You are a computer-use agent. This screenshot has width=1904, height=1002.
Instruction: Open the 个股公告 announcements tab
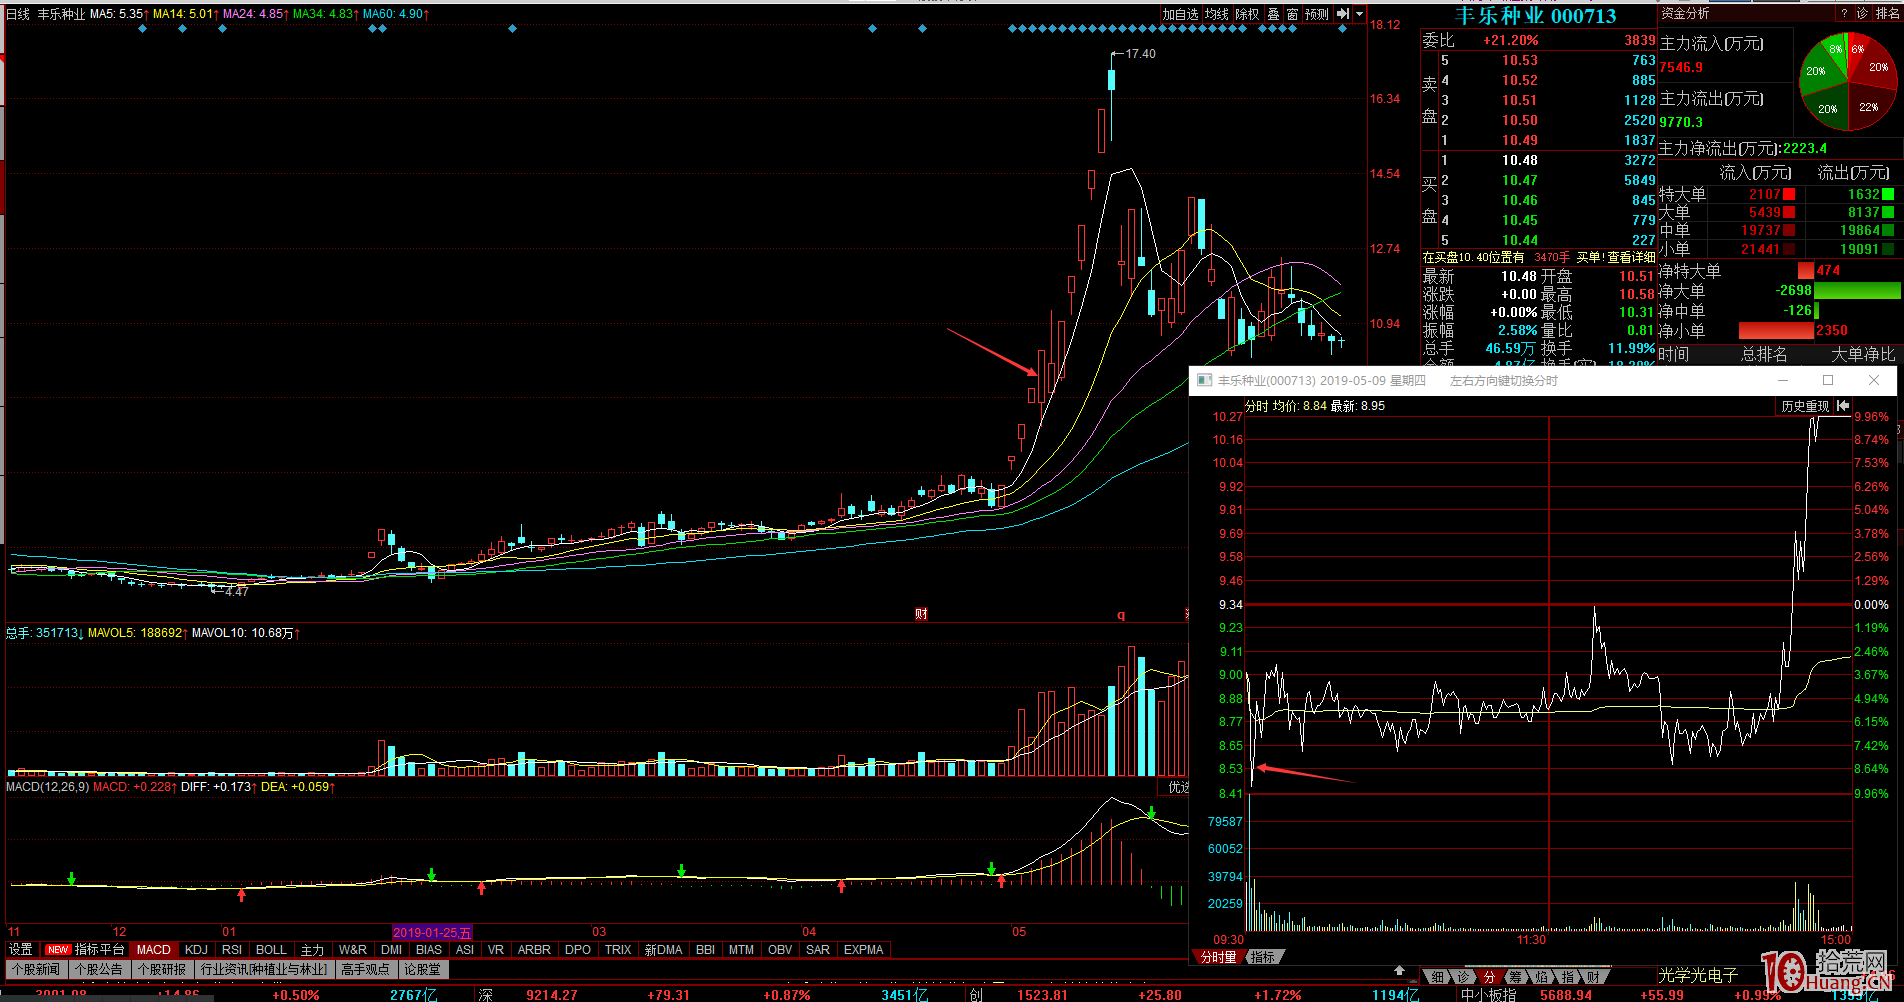click(99, 969)
